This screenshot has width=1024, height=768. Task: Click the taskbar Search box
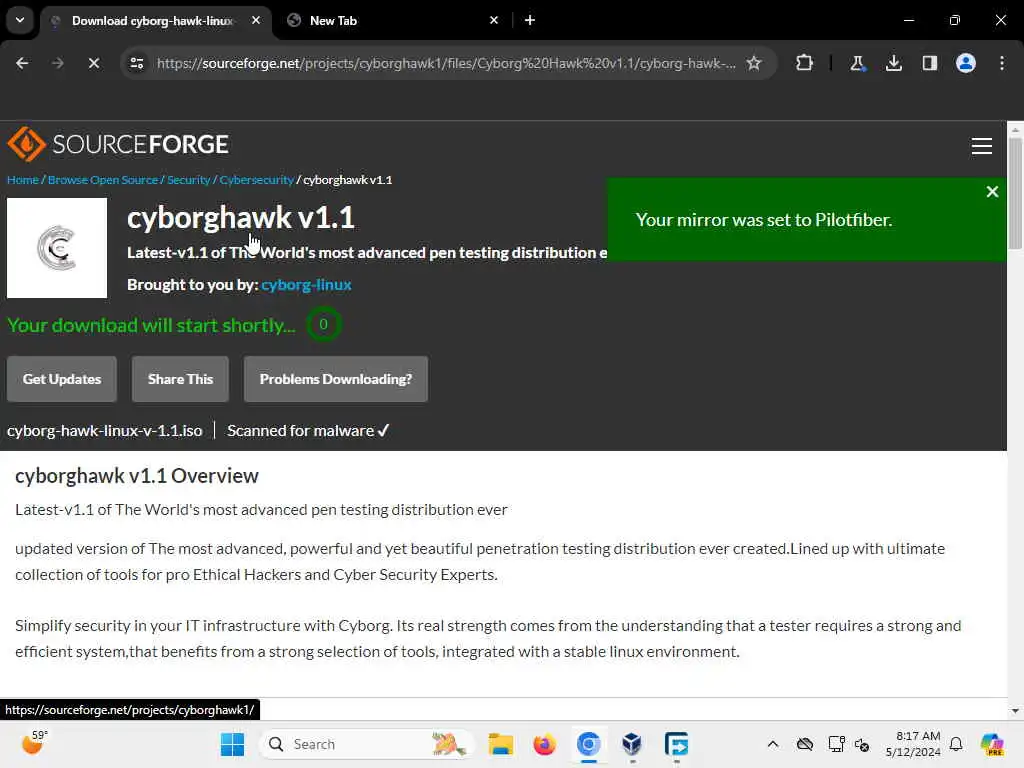(x=367, y=744)
